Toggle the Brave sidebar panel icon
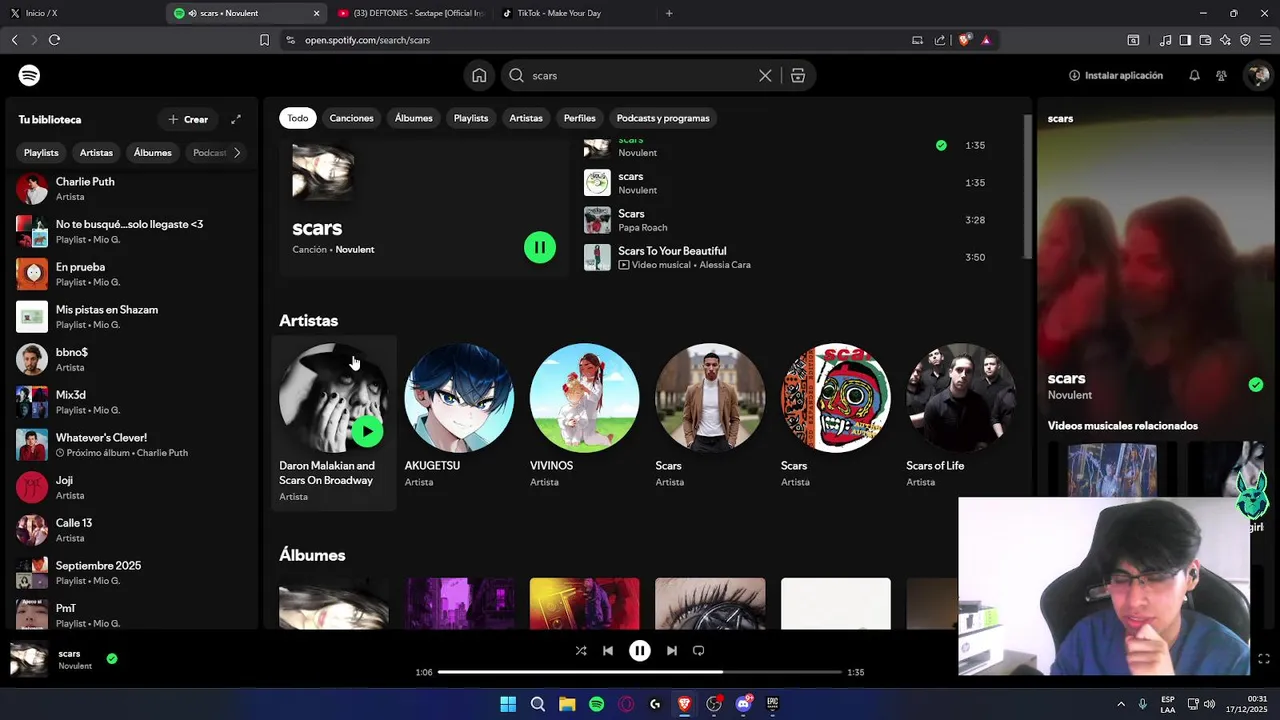This screenshot has height=720, width=1280. pos(1185,40)
